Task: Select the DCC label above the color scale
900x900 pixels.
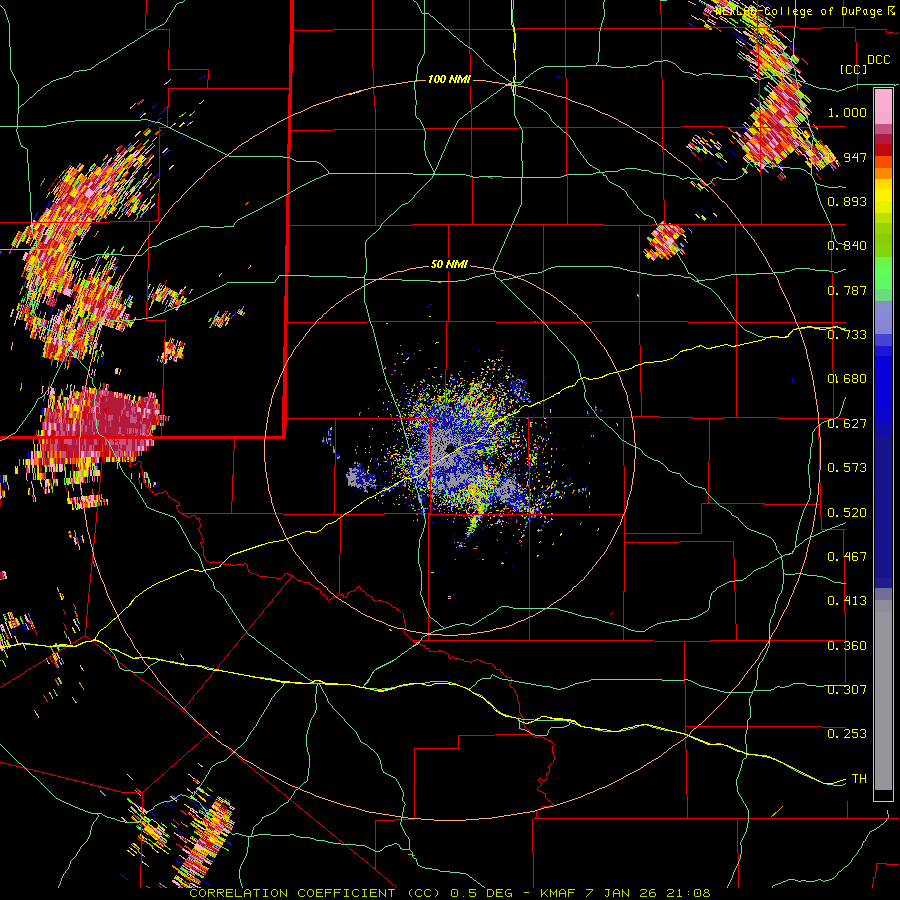Action: (x=878, y=60)
